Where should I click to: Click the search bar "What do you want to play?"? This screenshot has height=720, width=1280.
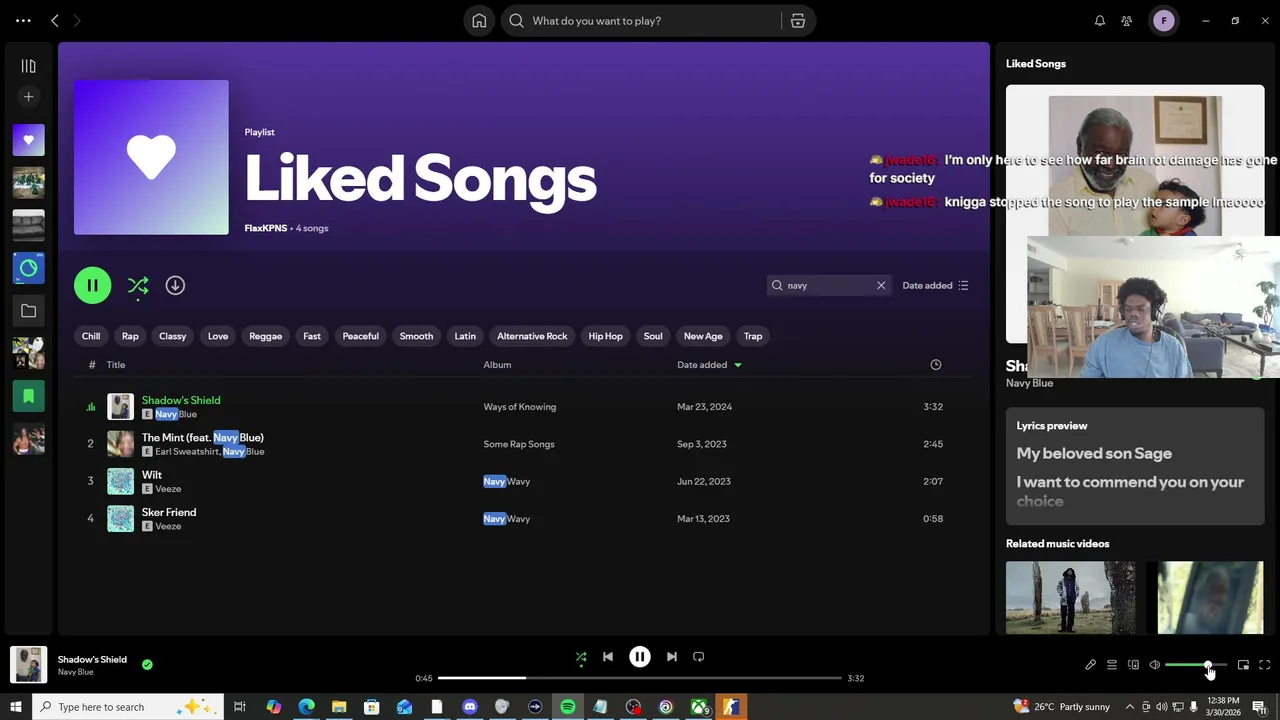pos(640,21)
